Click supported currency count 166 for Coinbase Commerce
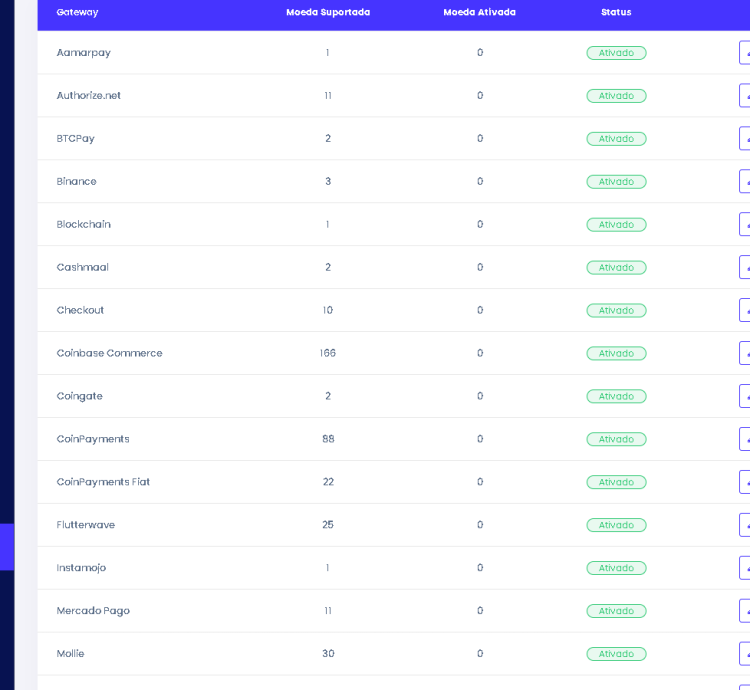 click(x=328, y=353)
